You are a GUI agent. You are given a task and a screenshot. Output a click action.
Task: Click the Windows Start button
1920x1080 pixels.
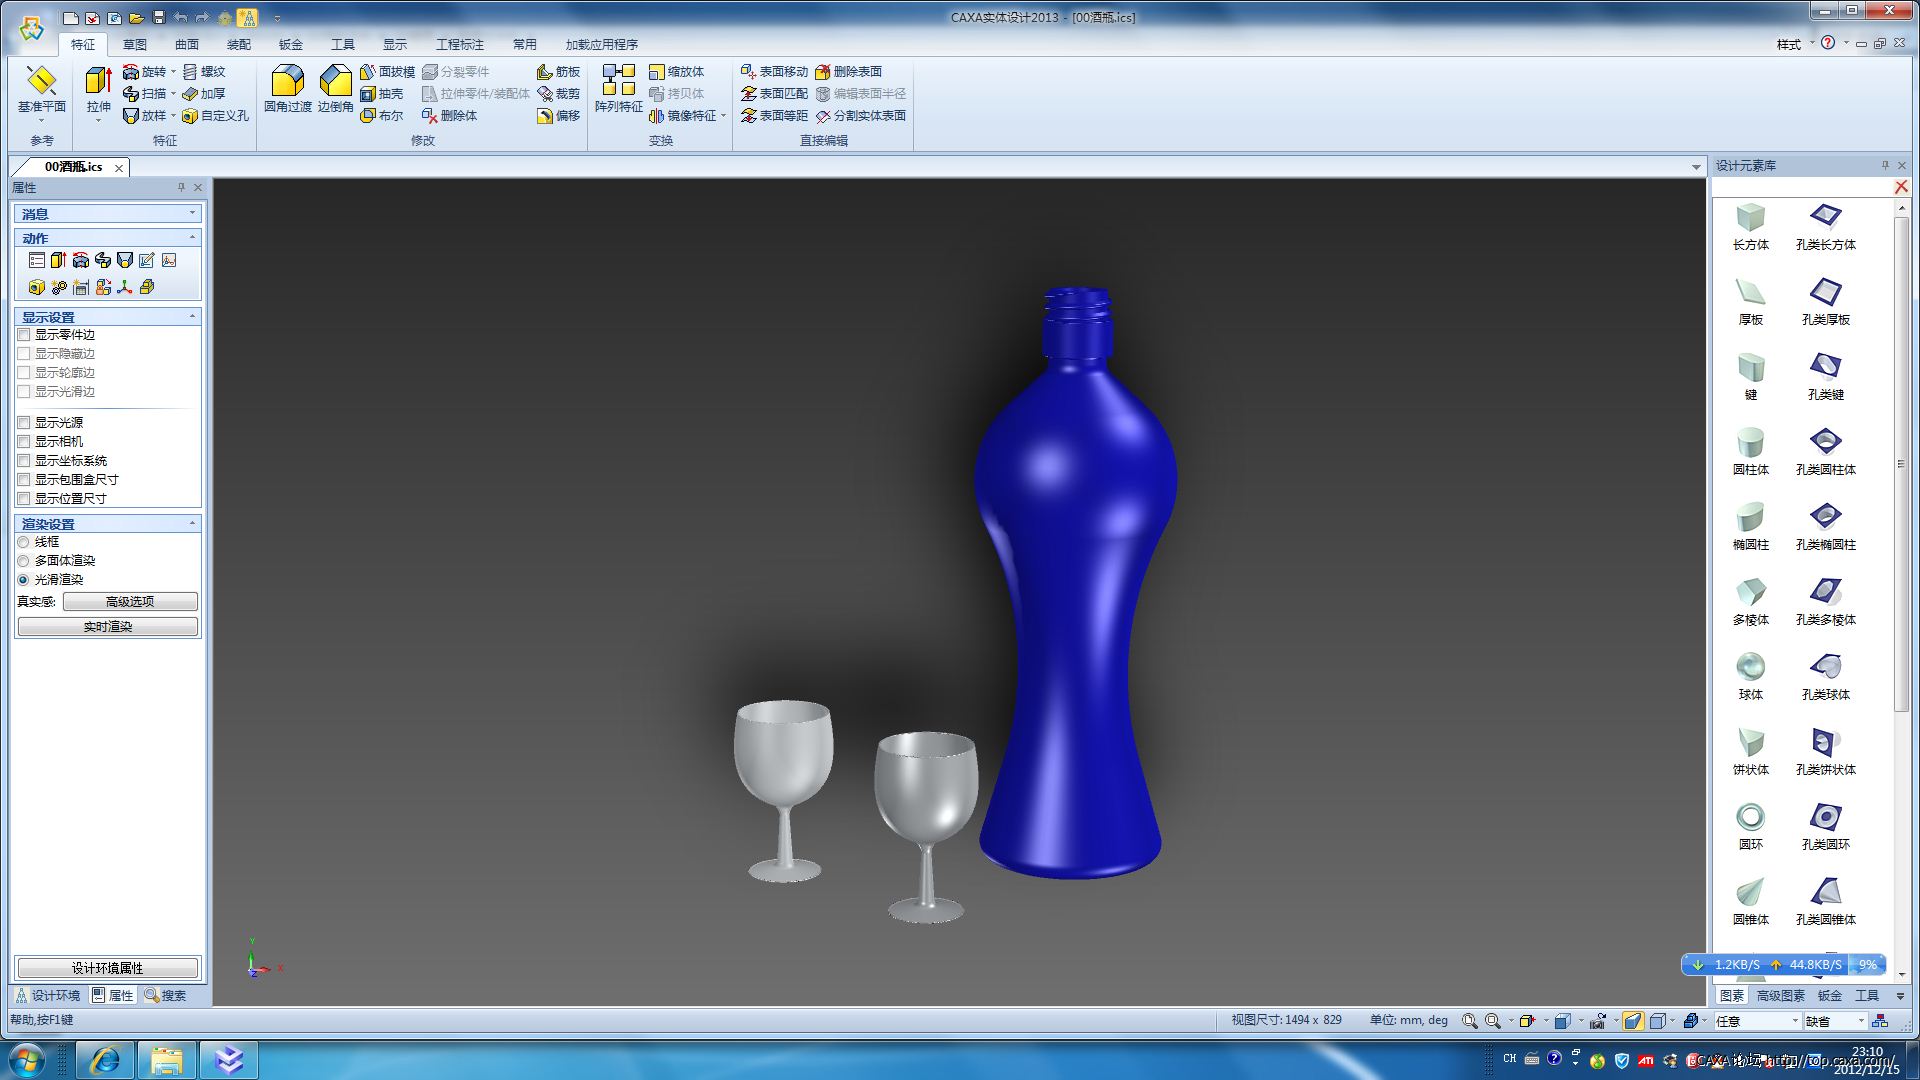click(27, 1060)
